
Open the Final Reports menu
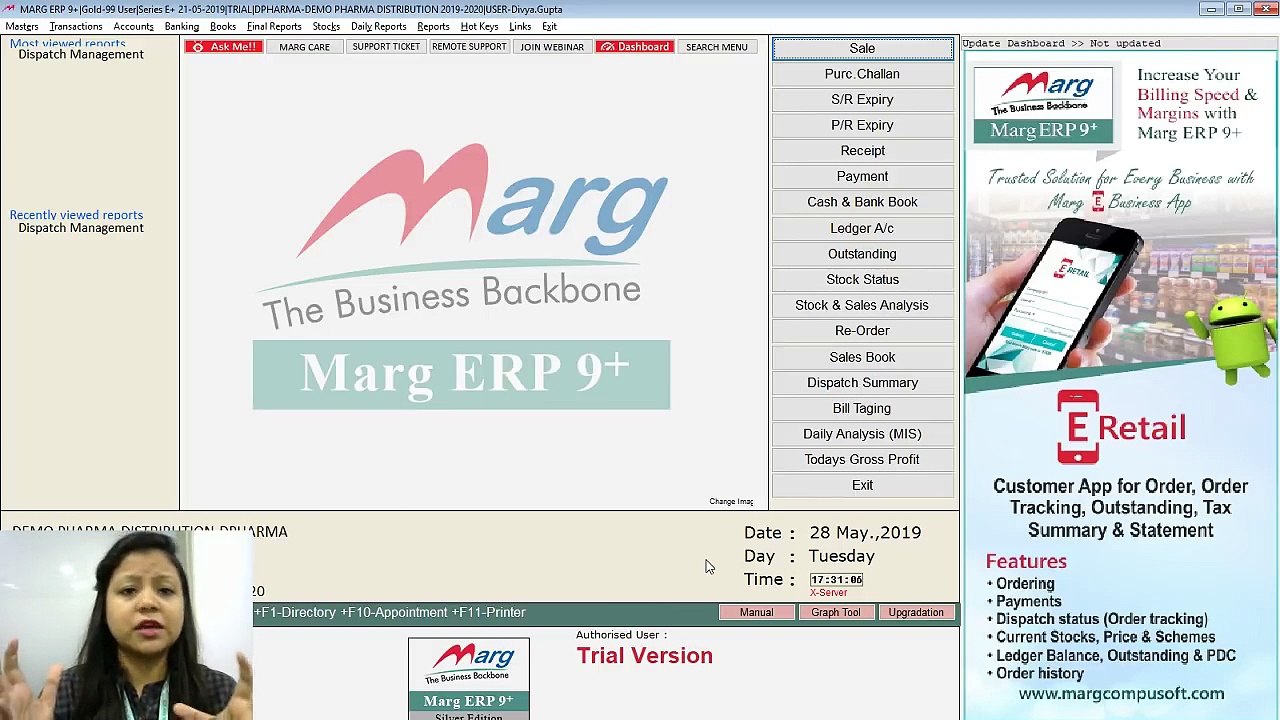pos(274,26)
